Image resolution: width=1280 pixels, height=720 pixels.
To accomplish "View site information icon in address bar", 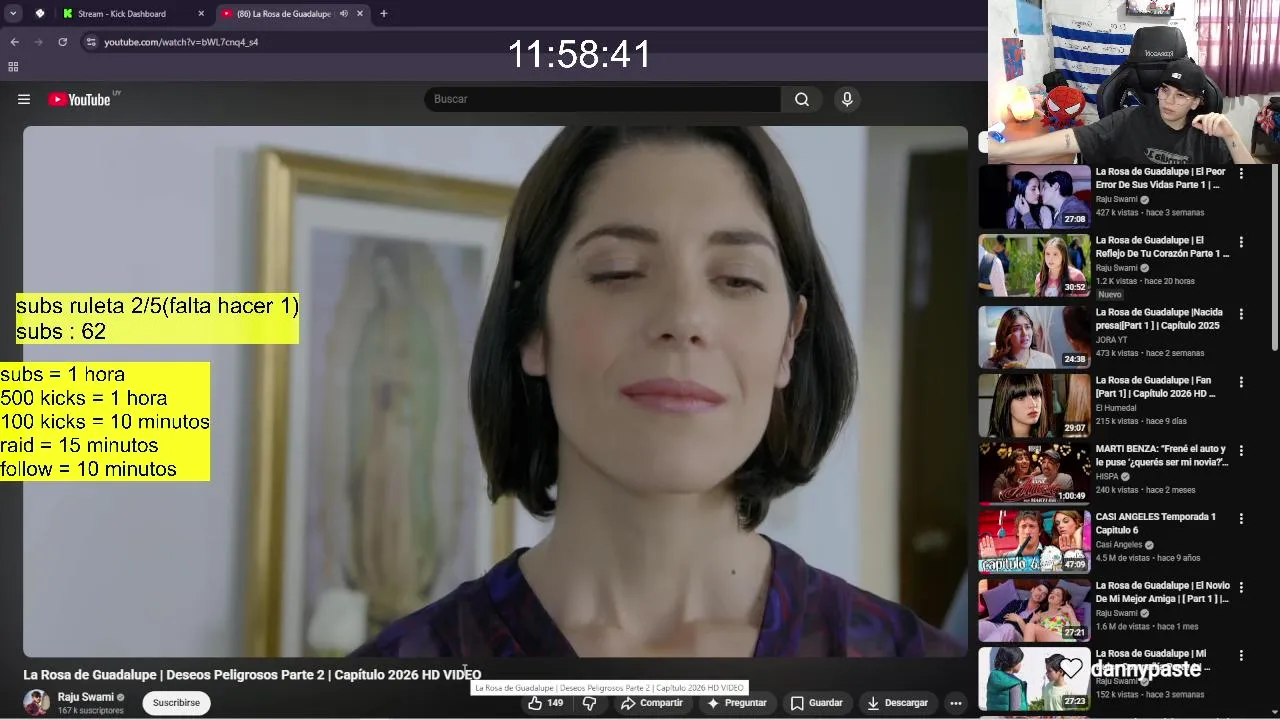I will tap(91, 42).
